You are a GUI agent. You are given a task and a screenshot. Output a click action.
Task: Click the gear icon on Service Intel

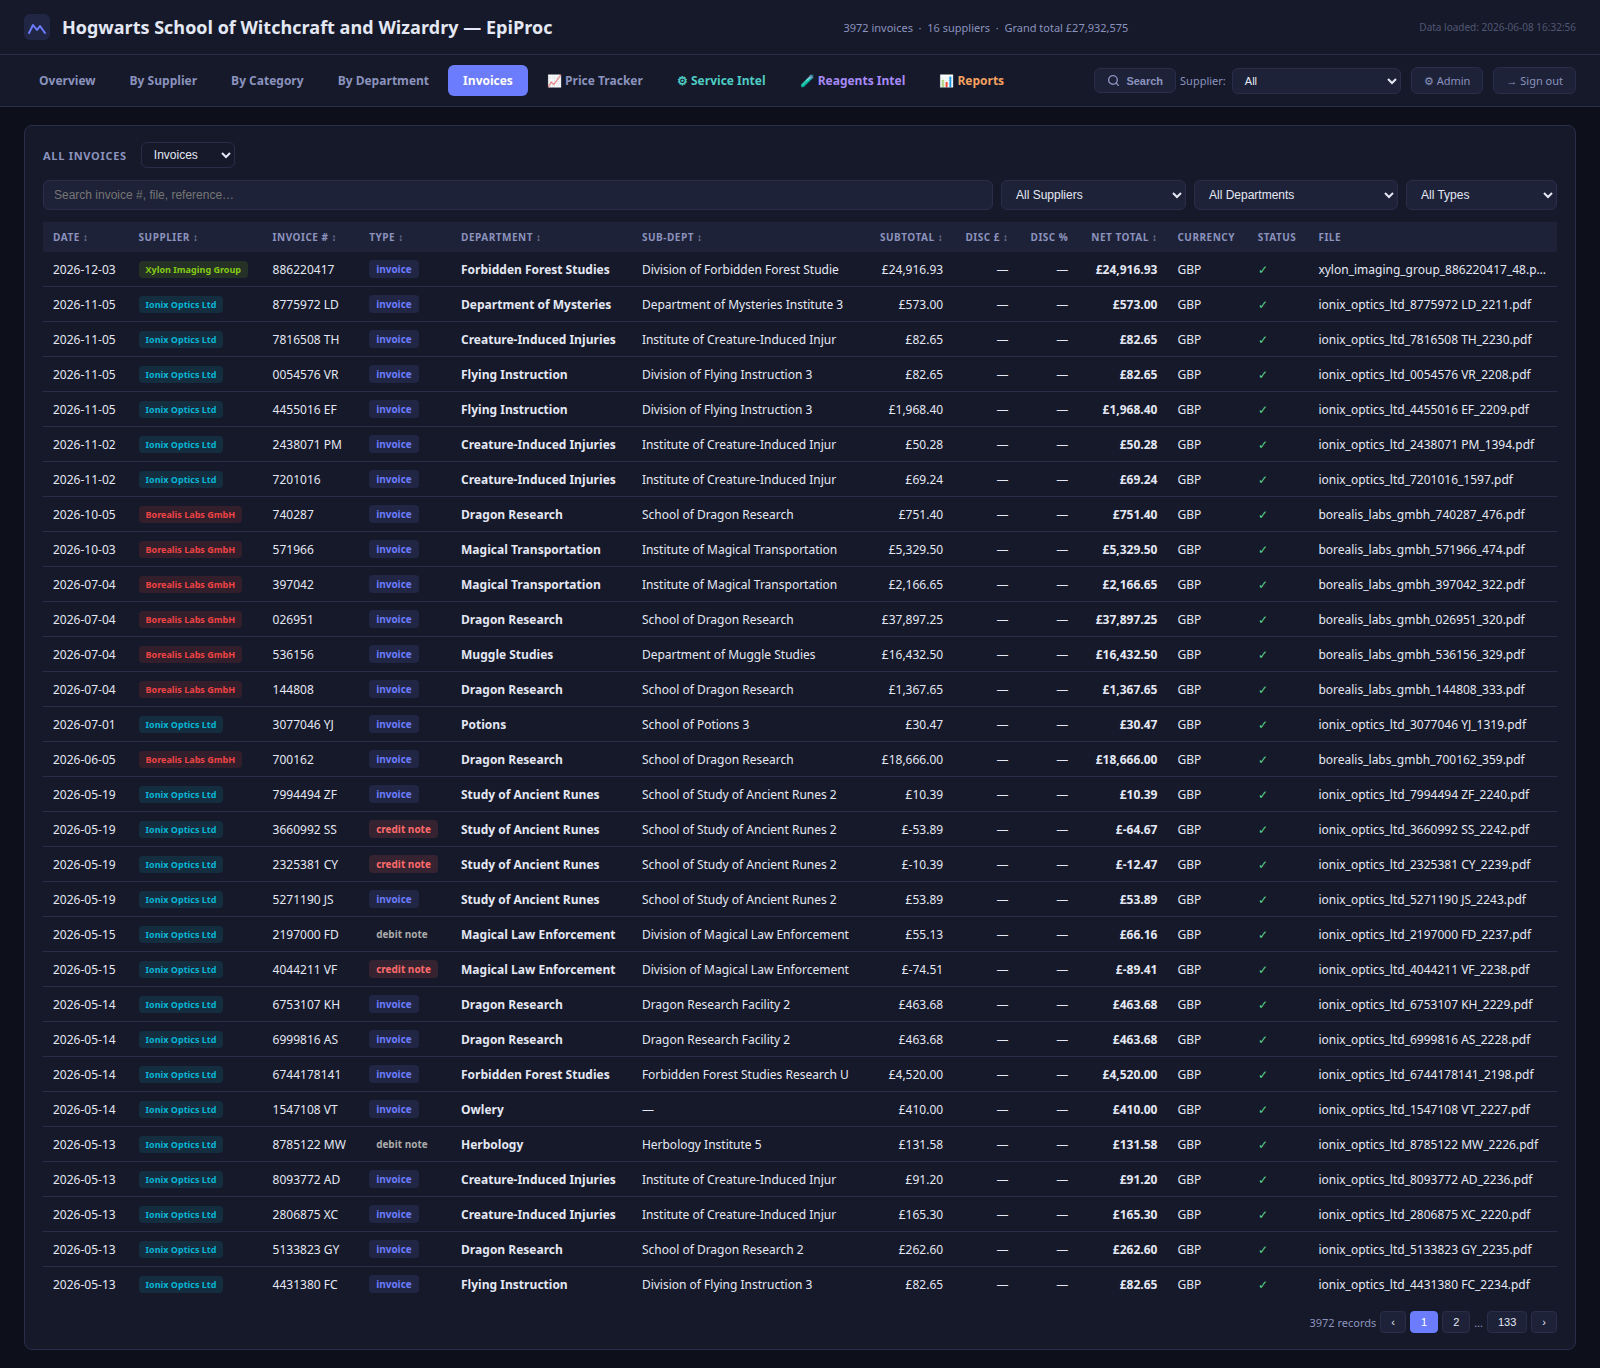[682, 81]
